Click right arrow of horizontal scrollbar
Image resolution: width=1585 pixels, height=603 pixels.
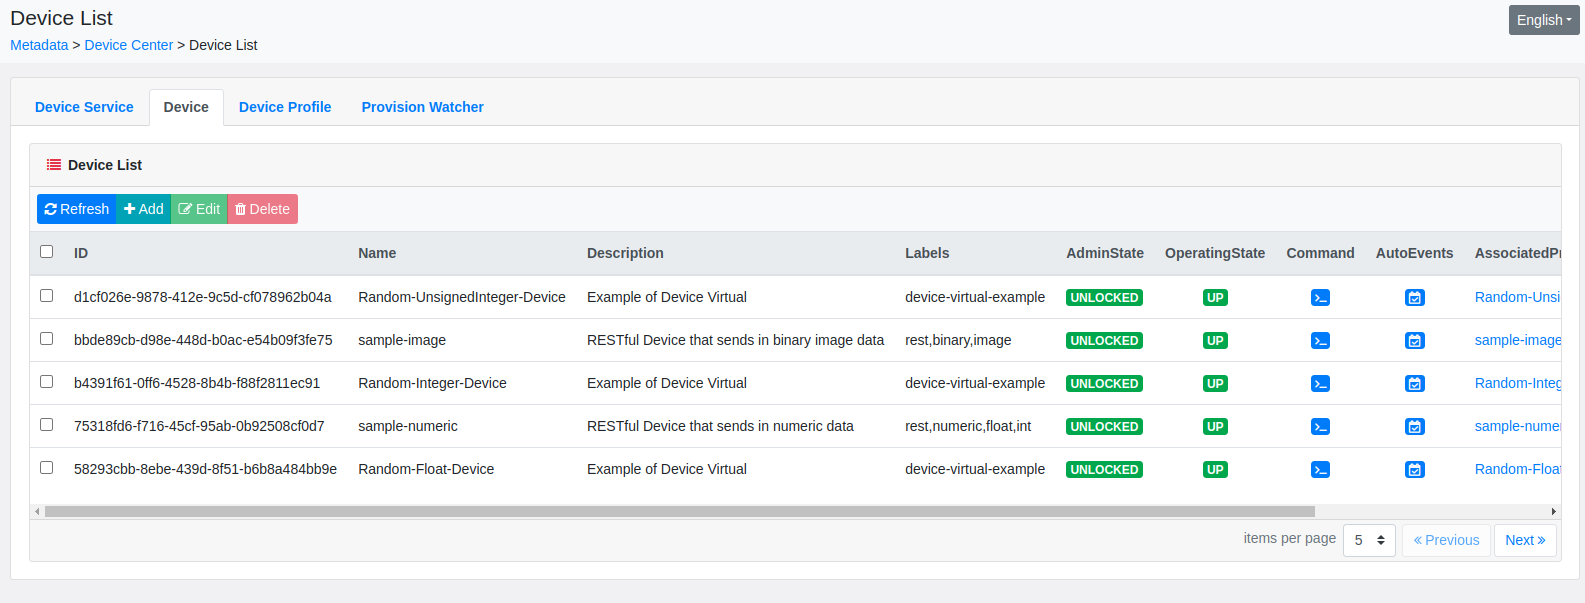(1553, 512)
